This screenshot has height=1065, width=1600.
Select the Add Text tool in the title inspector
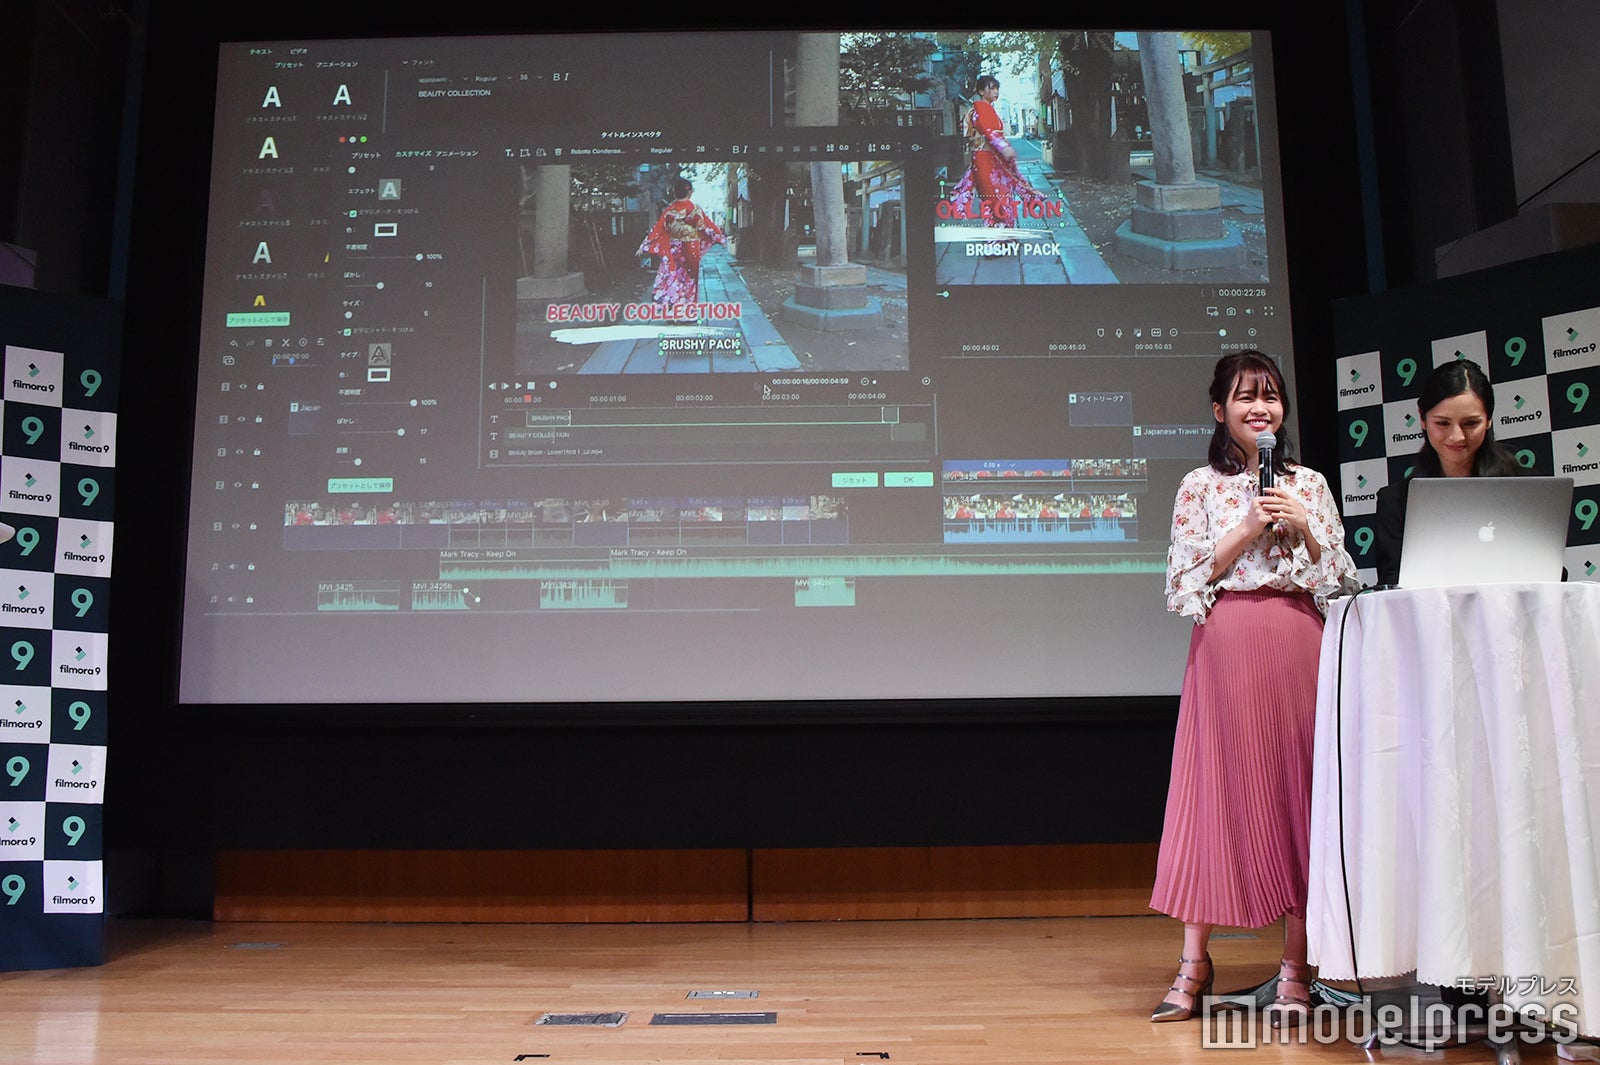[x=510, y=150]
